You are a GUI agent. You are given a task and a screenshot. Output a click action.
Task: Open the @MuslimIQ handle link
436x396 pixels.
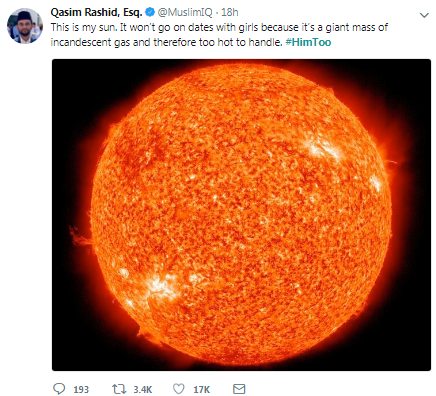tap(185, 12)
